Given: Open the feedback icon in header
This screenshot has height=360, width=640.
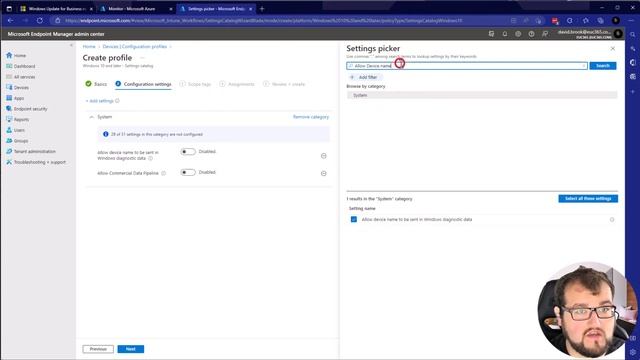Looking at the screenshot, I should tap(545, 34).
